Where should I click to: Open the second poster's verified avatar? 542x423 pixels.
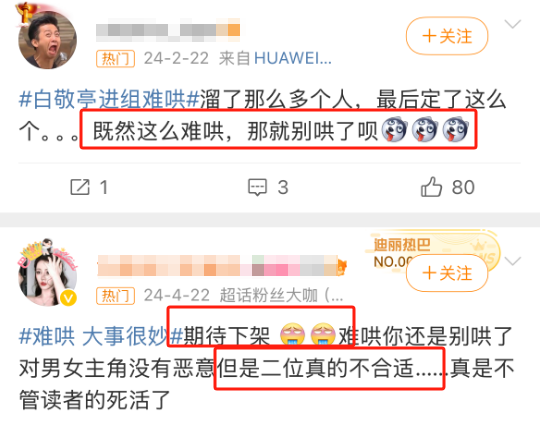47,276
